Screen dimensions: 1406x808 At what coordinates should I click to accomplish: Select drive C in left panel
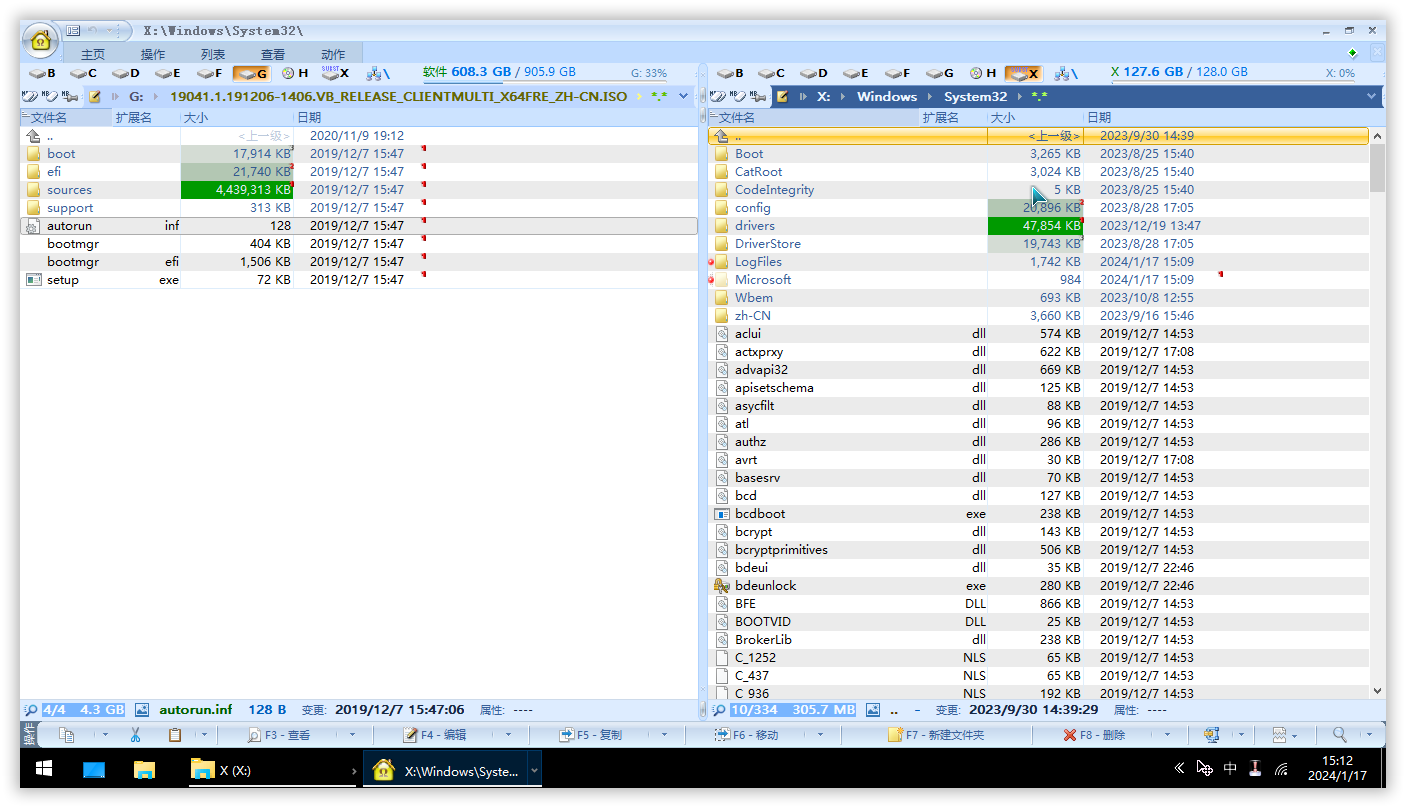click(x=84, y=73)
